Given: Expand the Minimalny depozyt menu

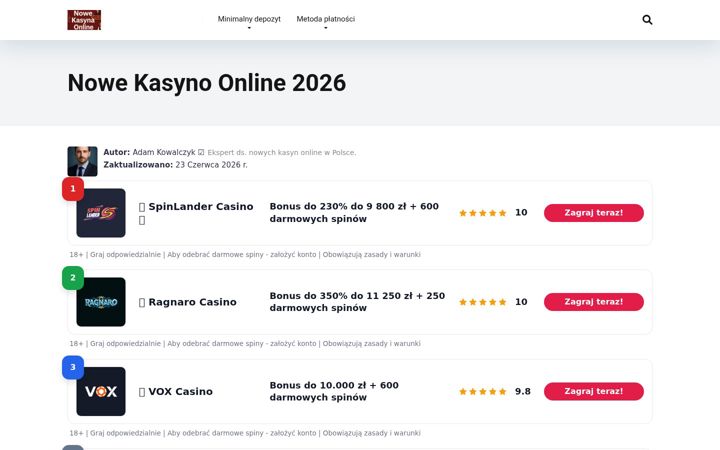Looking at the screenshot, I should (249, 19).
